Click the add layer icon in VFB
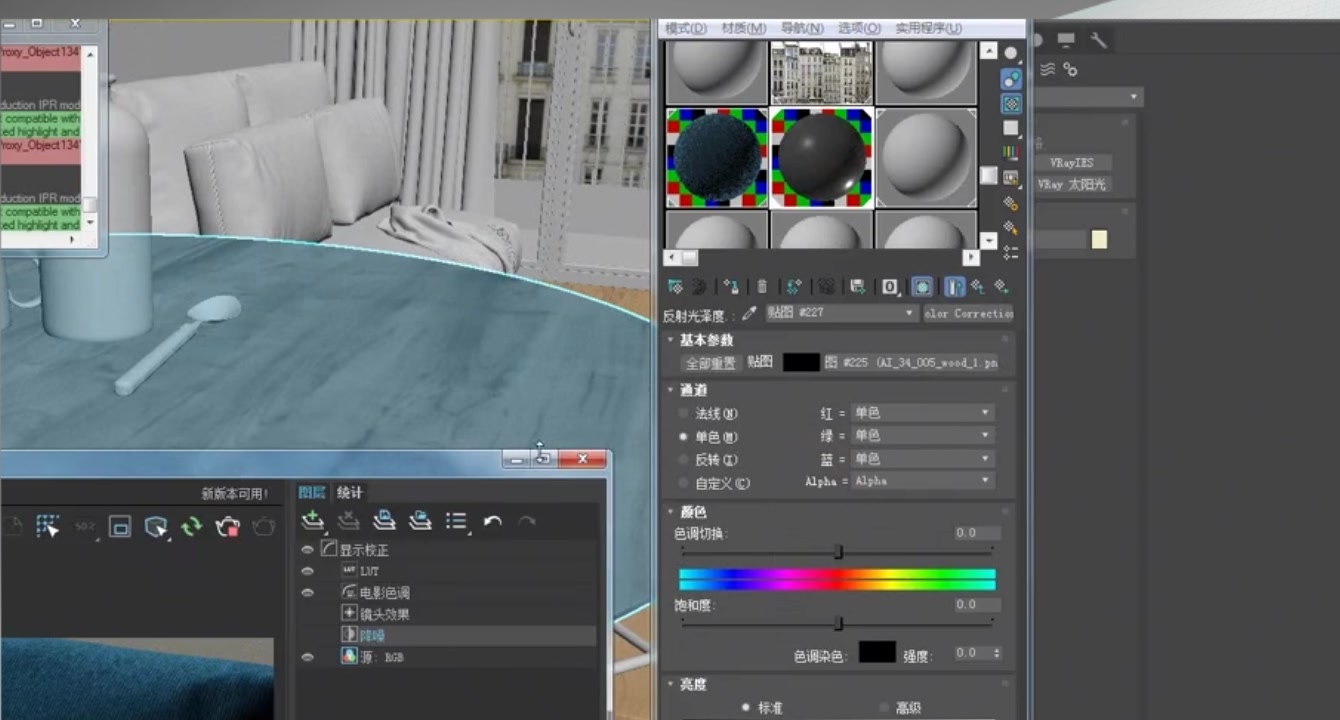The image size is (1340, 720). pyautogui.click(x=313, y=521)
